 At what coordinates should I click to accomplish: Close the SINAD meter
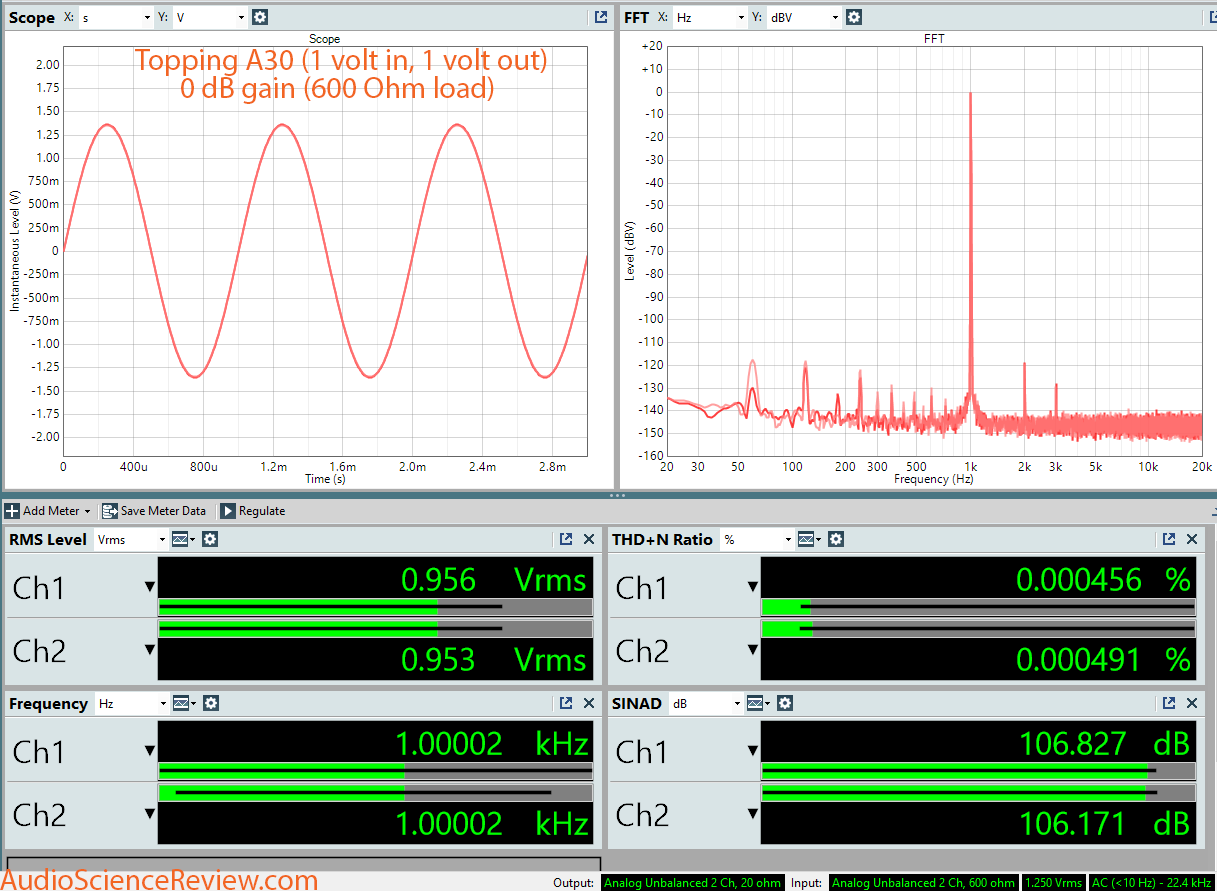click(1192, 703)
